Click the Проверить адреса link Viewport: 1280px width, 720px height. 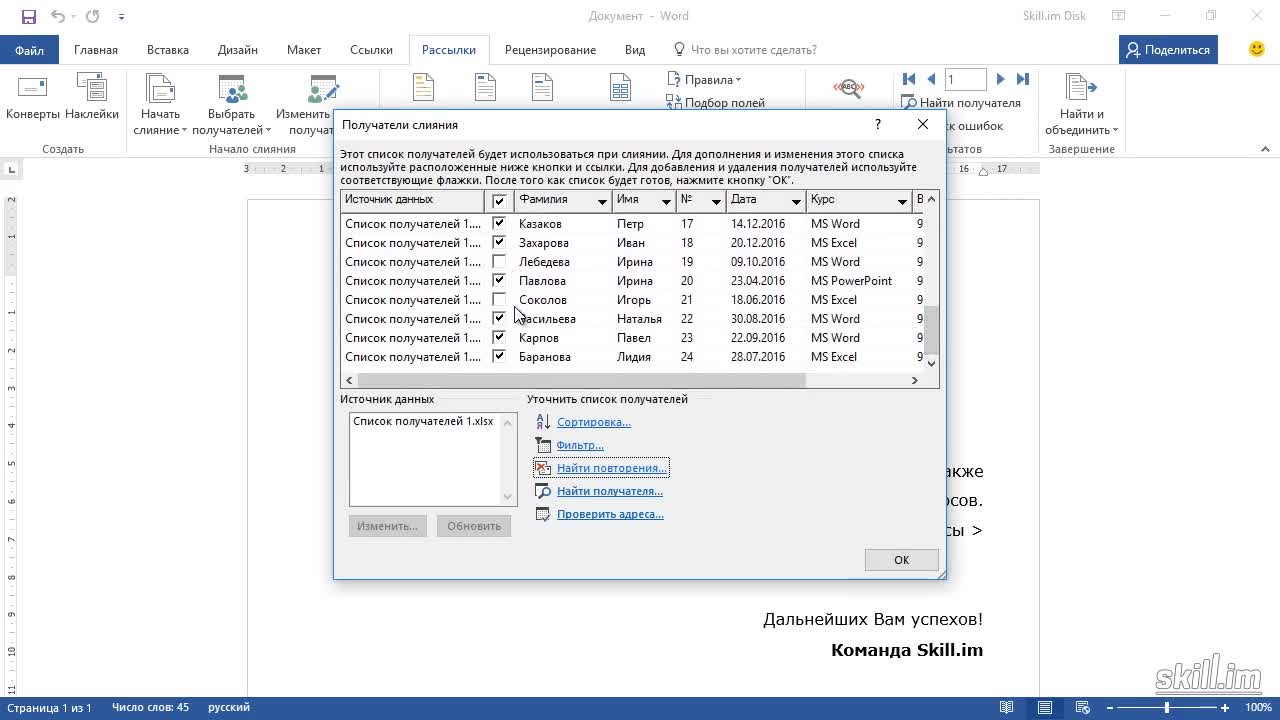coord(610,514)
